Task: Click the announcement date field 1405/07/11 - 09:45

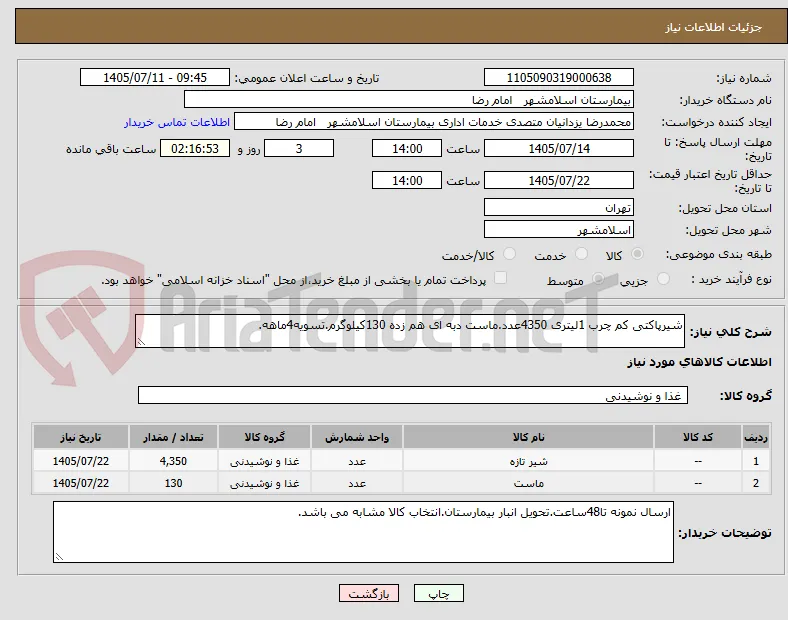Action: 155,78
